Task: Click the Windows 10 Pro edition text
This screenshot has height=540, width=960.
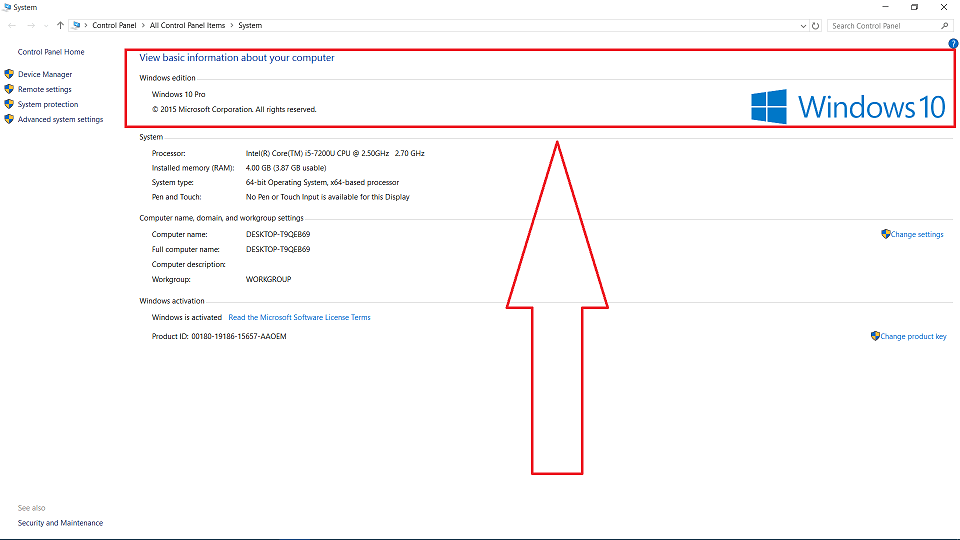Action: pos(178,94)
